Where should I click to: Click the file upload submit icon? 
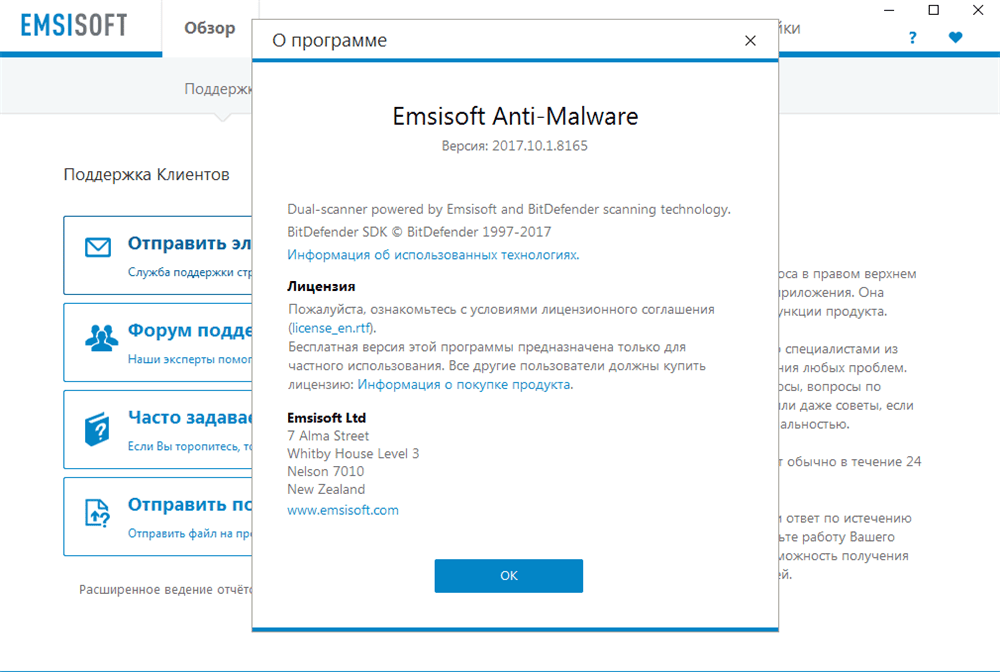[x=97, y=513]
